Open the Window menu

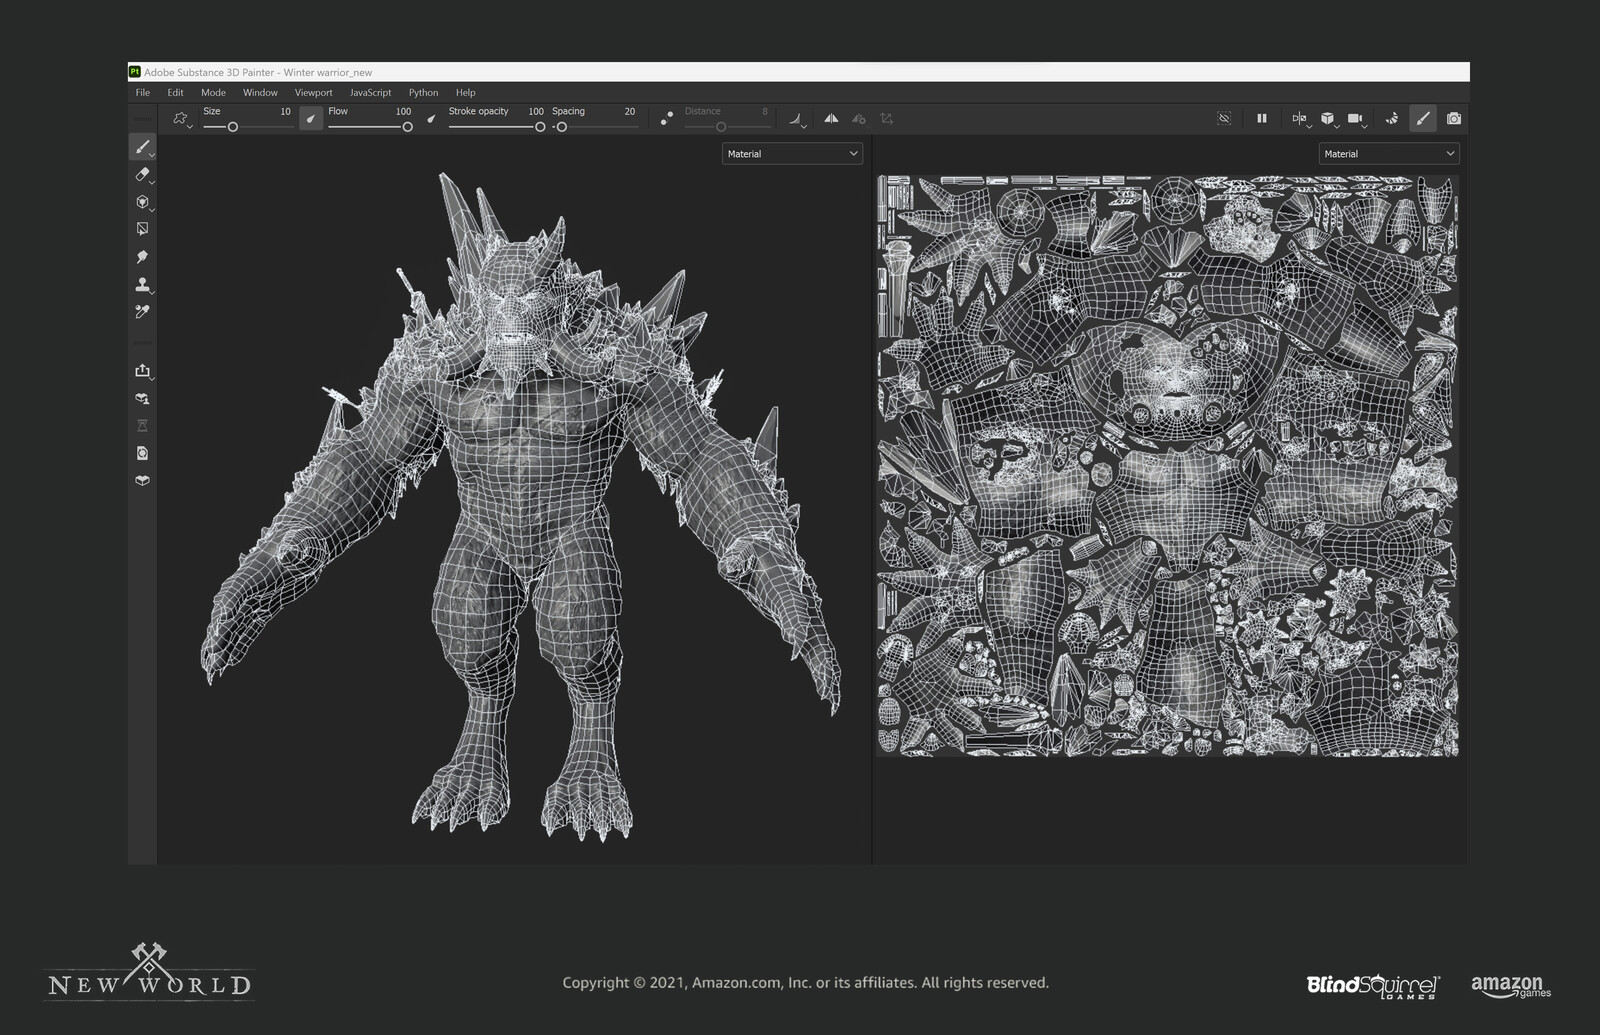[x=260, y=92]
